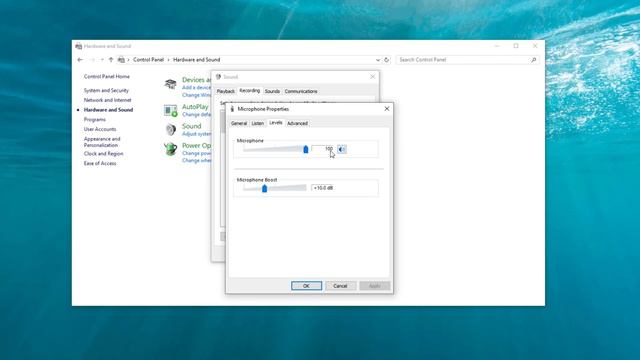This screenshot has height=360, width=640.
Task: Click the Power Options icon
Action: 171,149
